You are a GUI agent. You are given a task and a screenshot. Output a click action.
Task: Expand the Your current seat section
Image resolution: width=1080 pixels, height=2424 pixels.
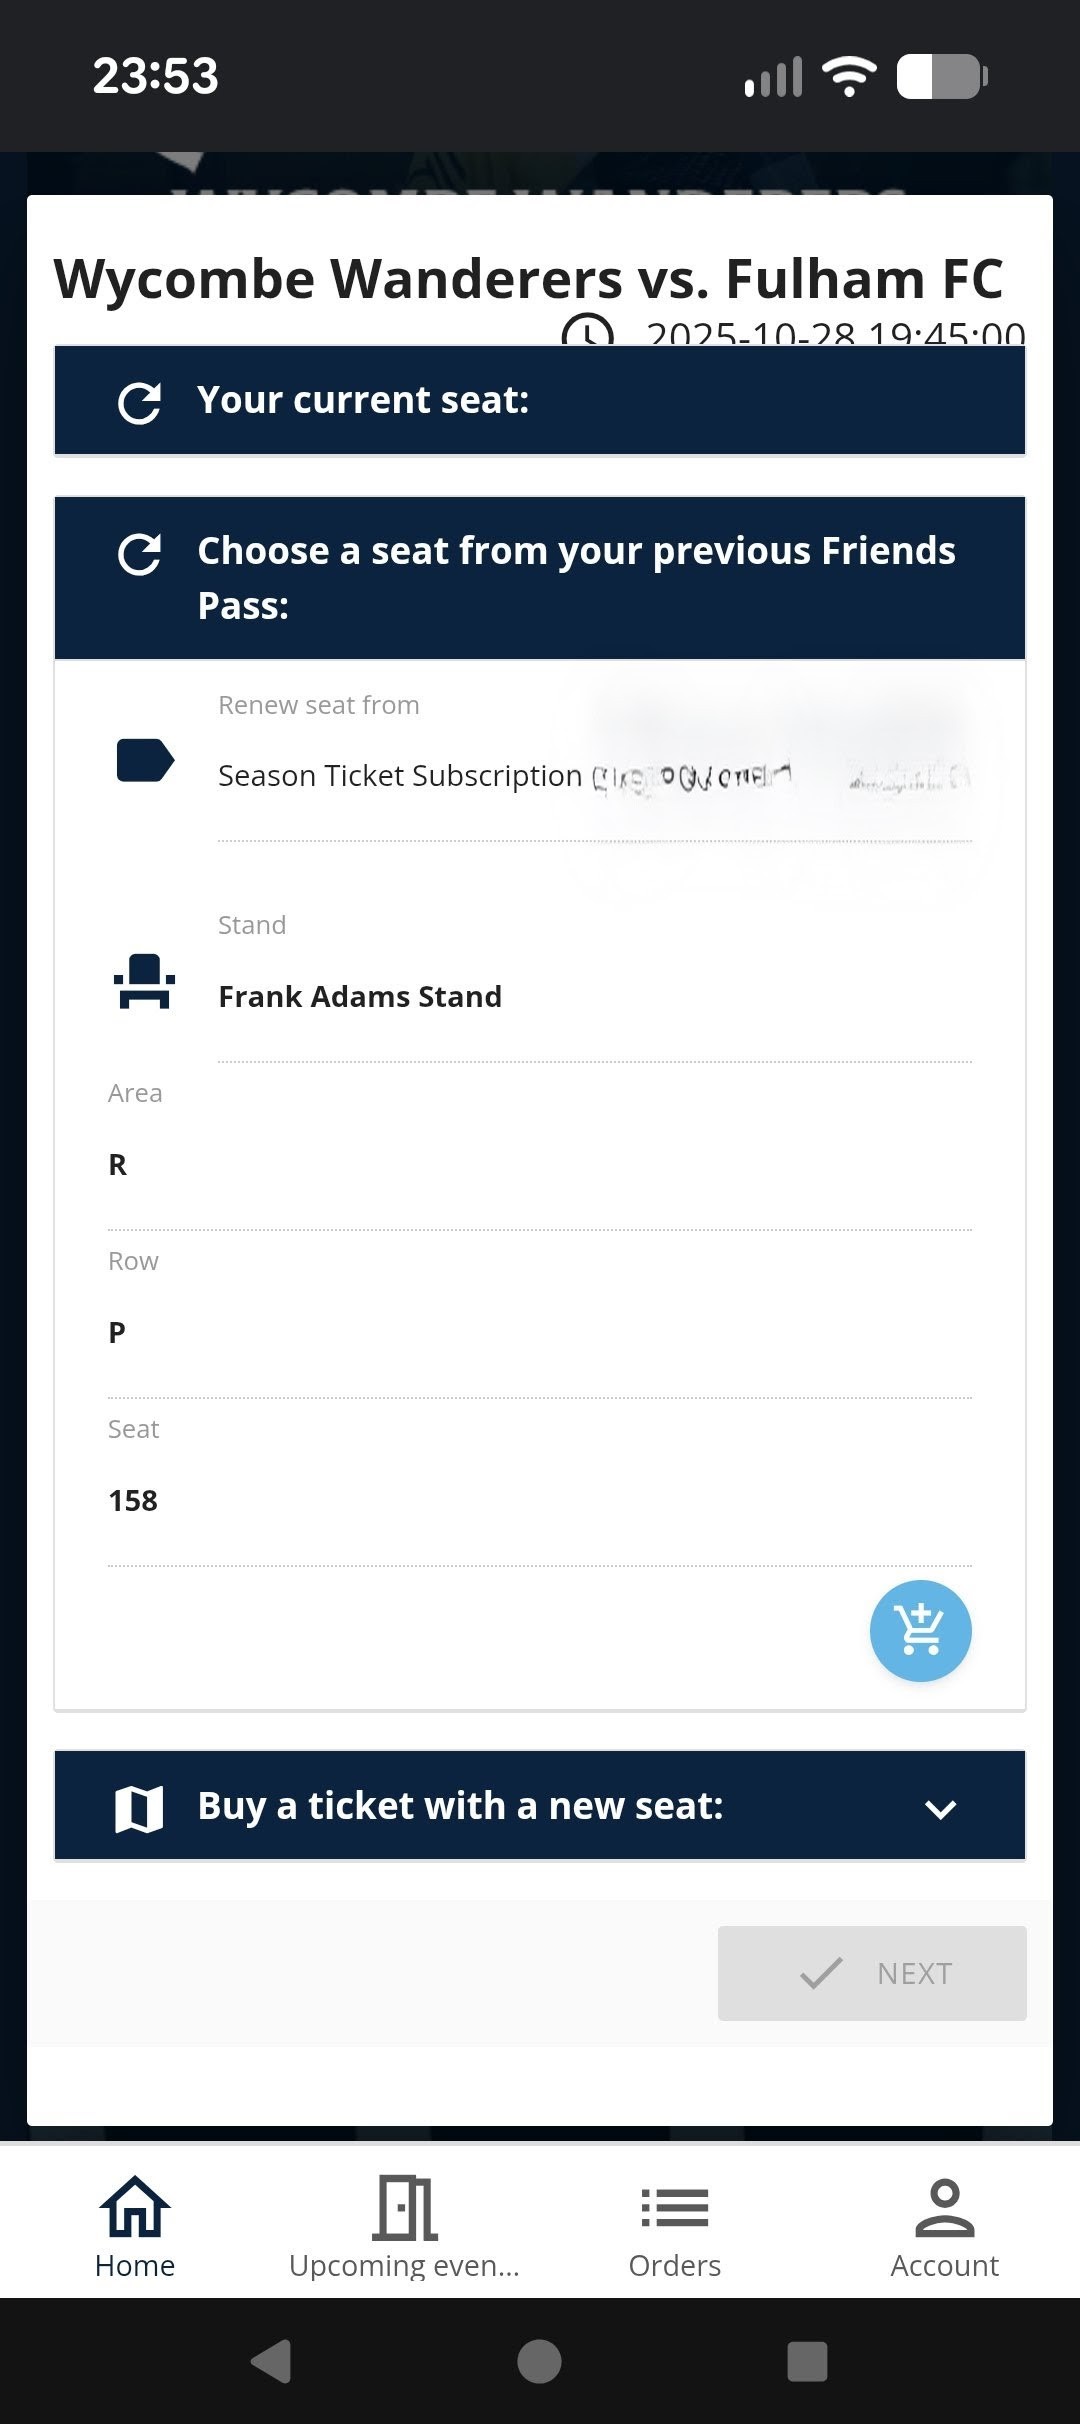pyautogui.click(x=540, y=401)
